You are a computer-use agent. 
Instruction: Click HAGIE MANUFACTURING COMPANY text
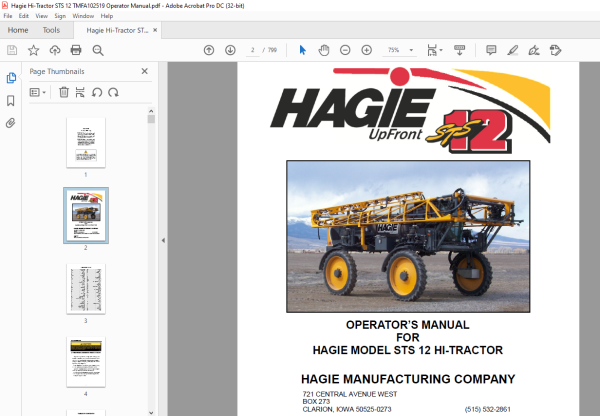point(408,379)
